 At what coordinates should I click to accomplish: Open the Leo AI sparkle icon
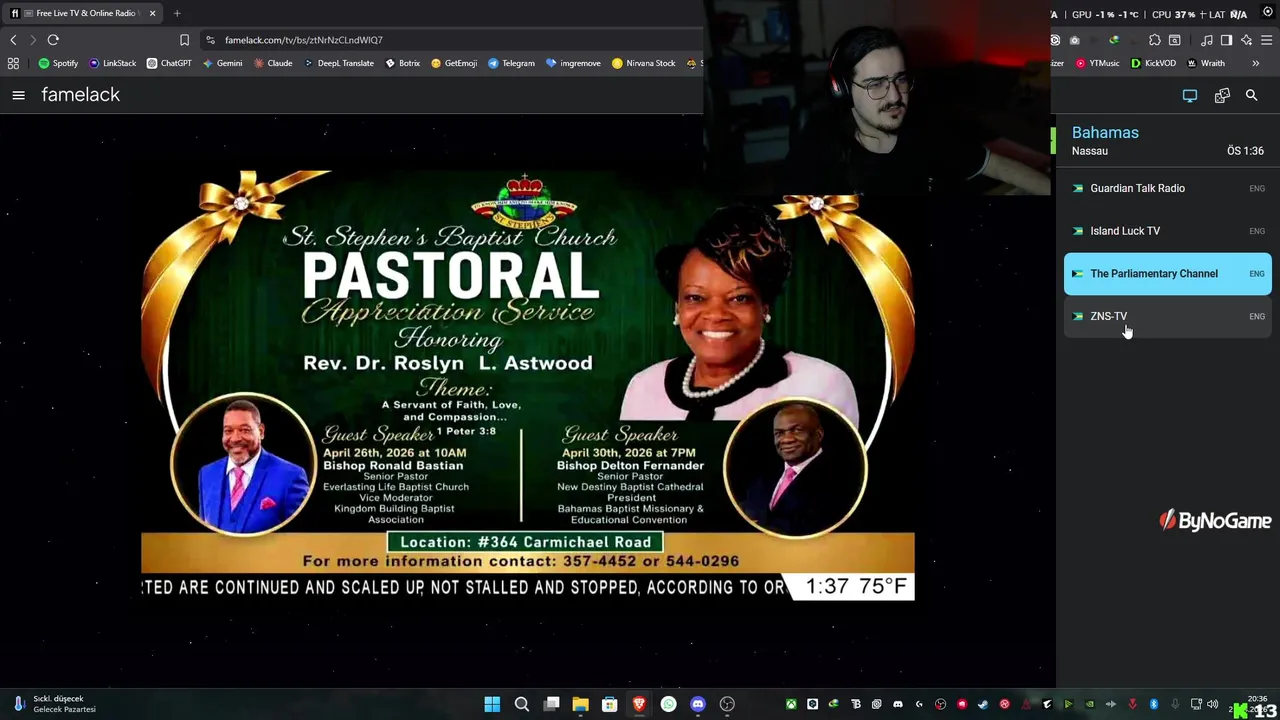(x=1246, y=40)
